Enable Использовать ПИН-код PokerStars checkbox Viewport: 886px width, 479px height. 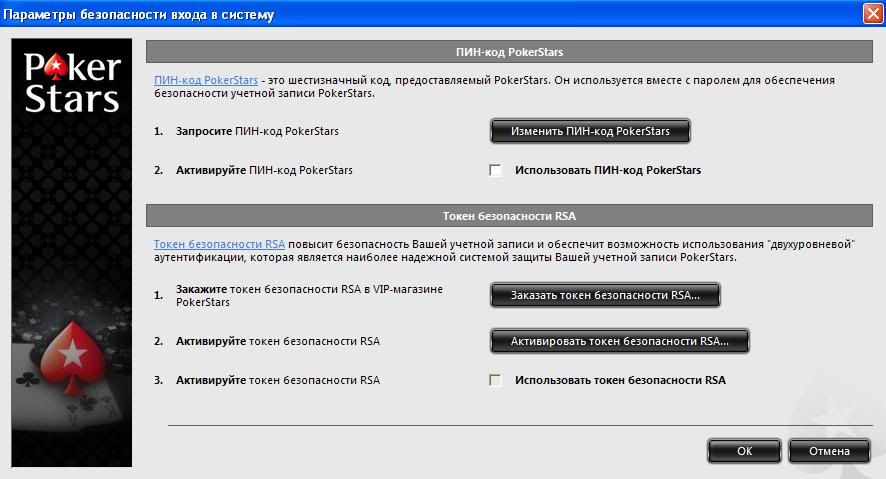click(x=496, y=170)
